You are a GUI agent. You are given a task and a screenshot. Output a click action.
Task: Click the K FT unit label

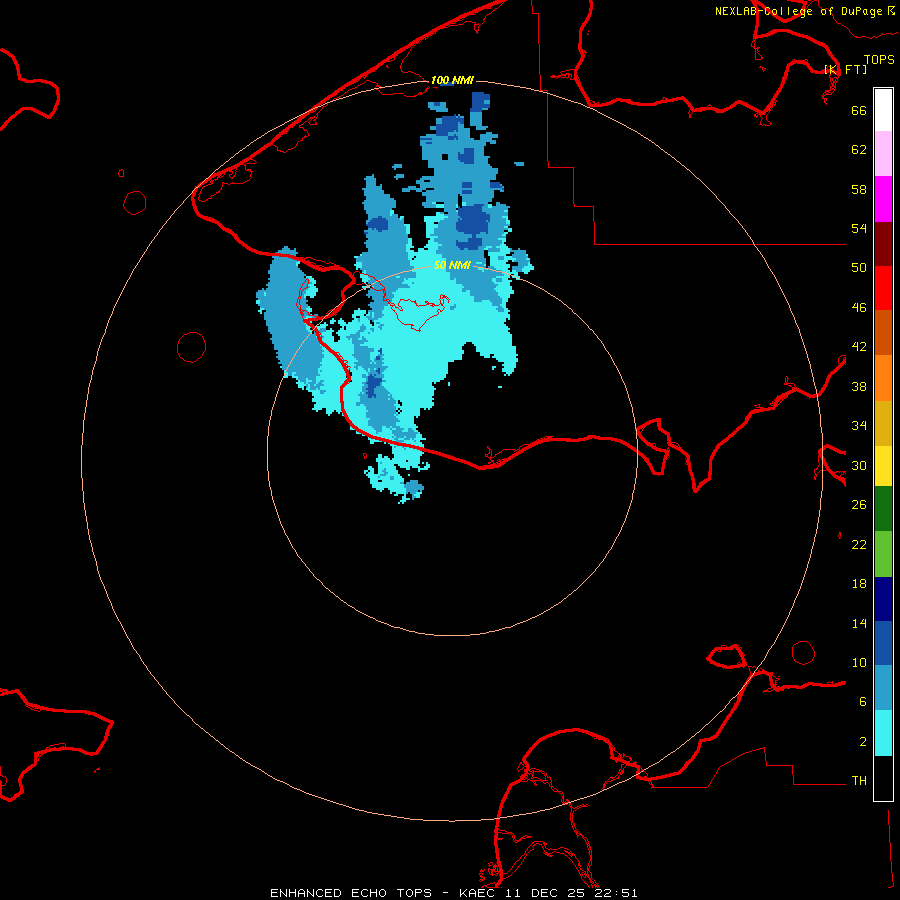pos(846,69)
